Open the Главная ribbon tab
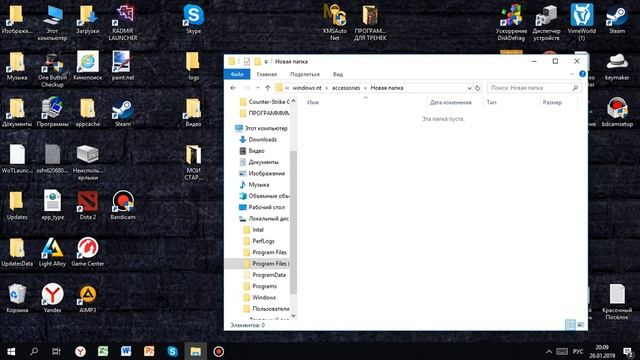 267,74
